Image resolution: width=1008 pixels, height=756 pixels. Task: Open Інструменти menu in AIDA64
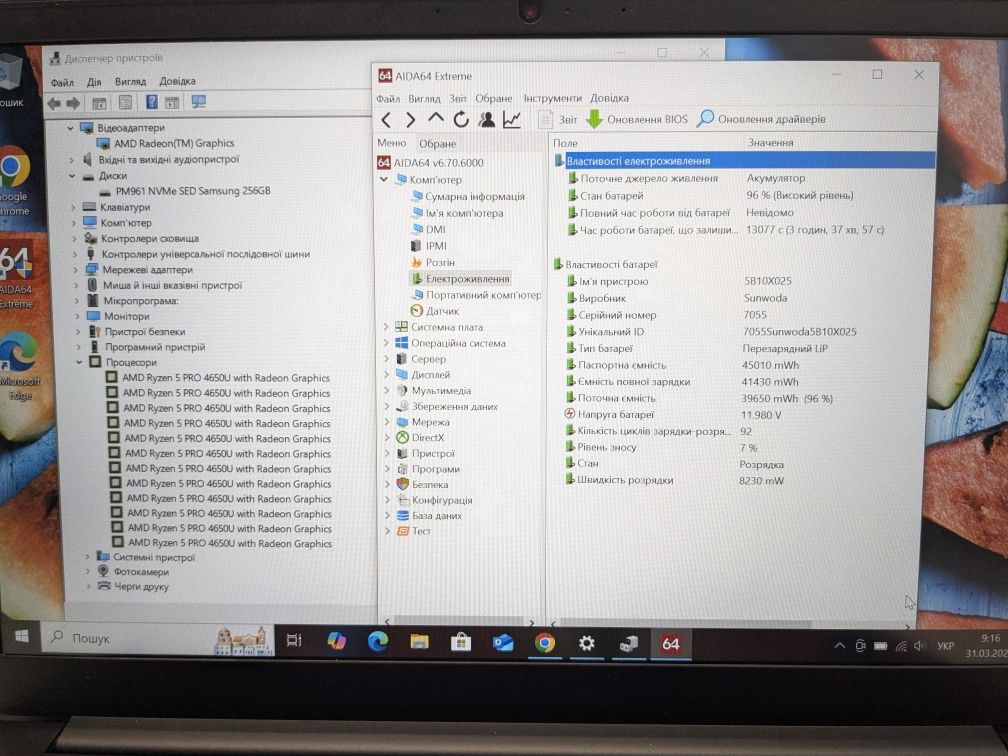[552, 98]
